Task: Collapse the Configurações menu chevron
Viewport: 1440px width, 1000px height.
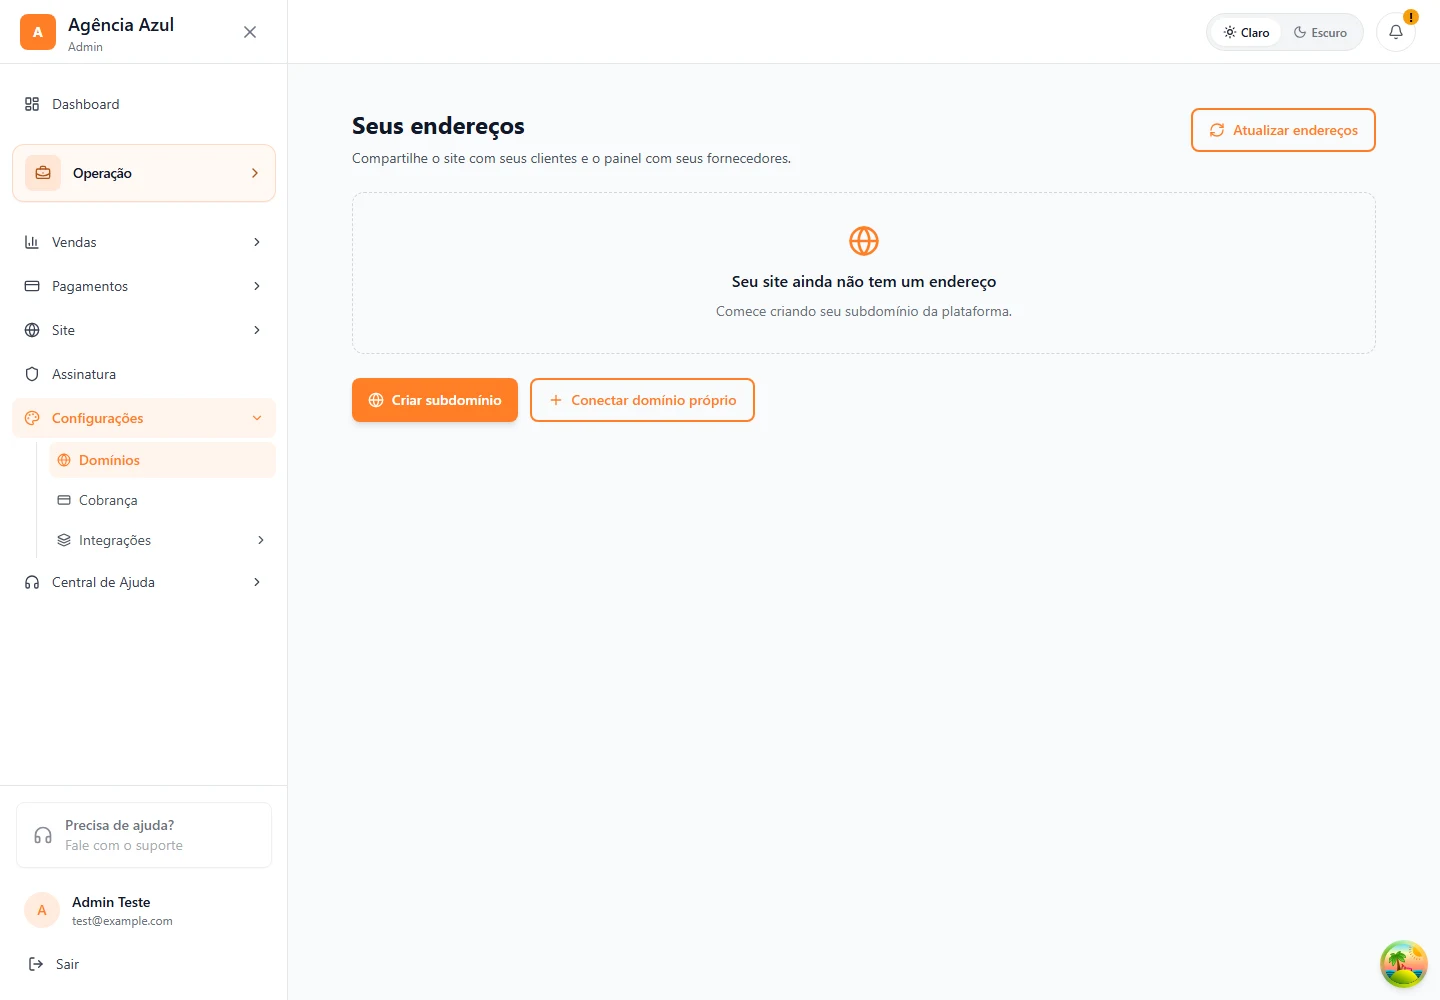Action: (257, 418)
